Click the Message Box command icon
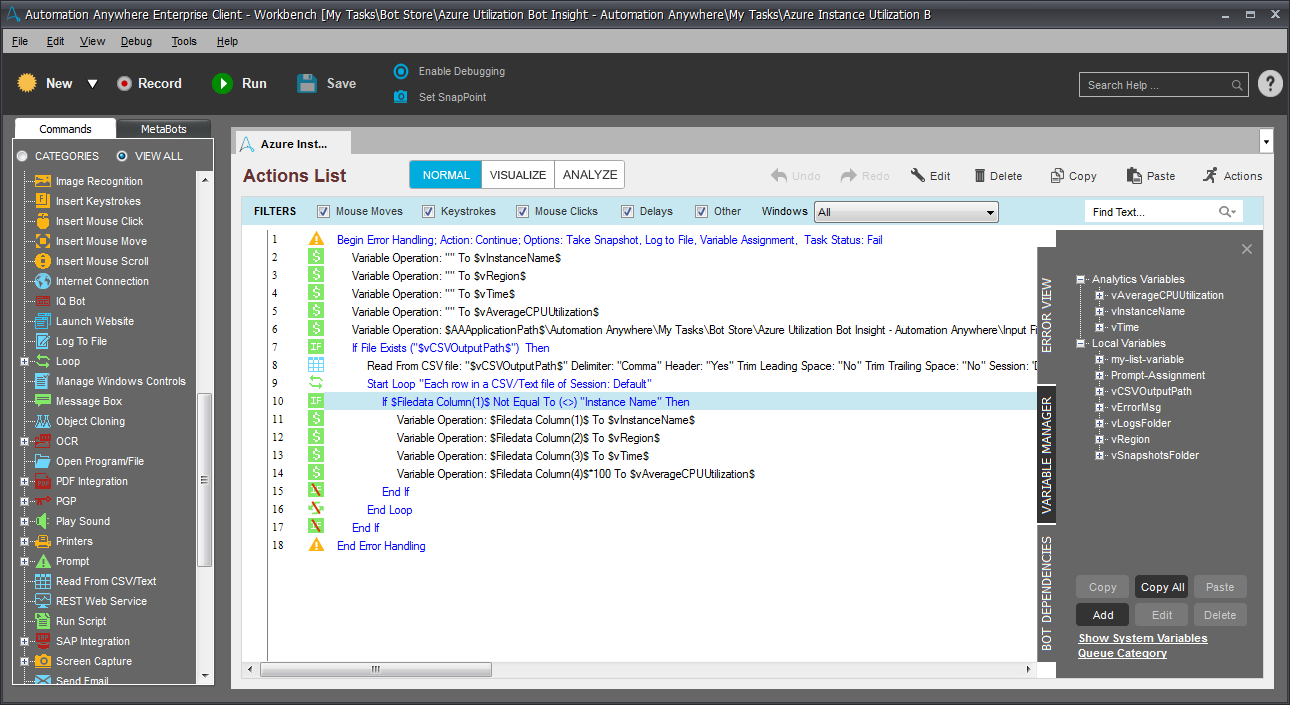Image resolution: width=1290 pixels, height=705 pixels. pyautogui.click(x=43, y=401)
